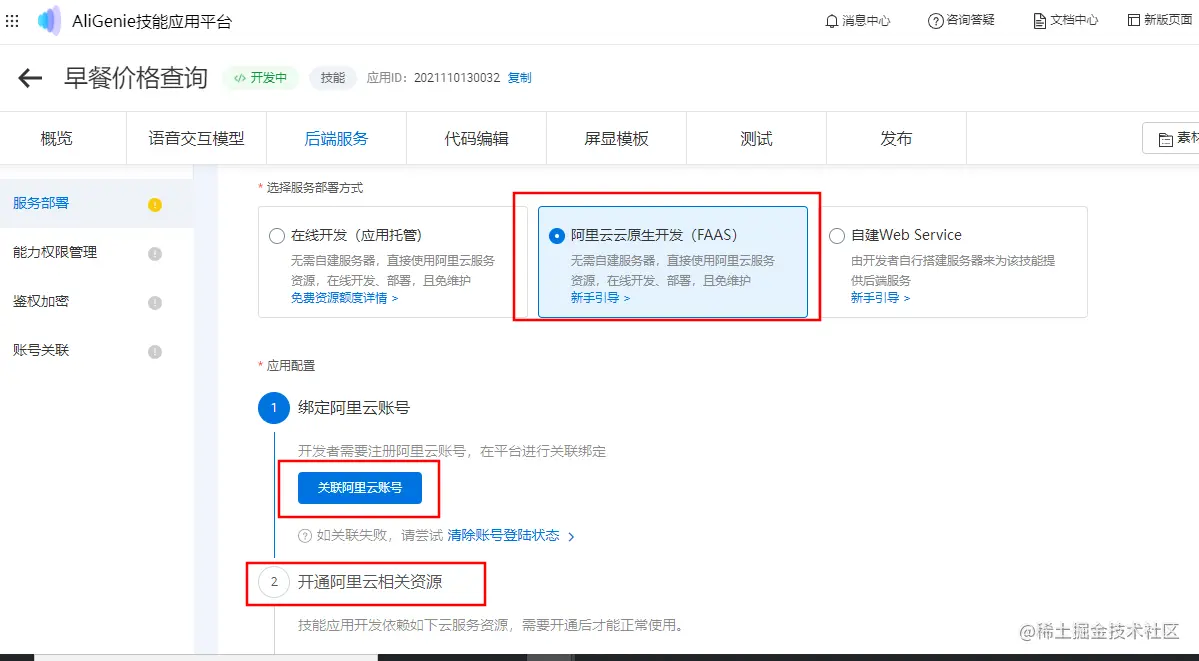Image resolution: width=1199 pixels, height=661 pixels.
Task: Open 新手引导 link under FAAS option
Action: 600,298
